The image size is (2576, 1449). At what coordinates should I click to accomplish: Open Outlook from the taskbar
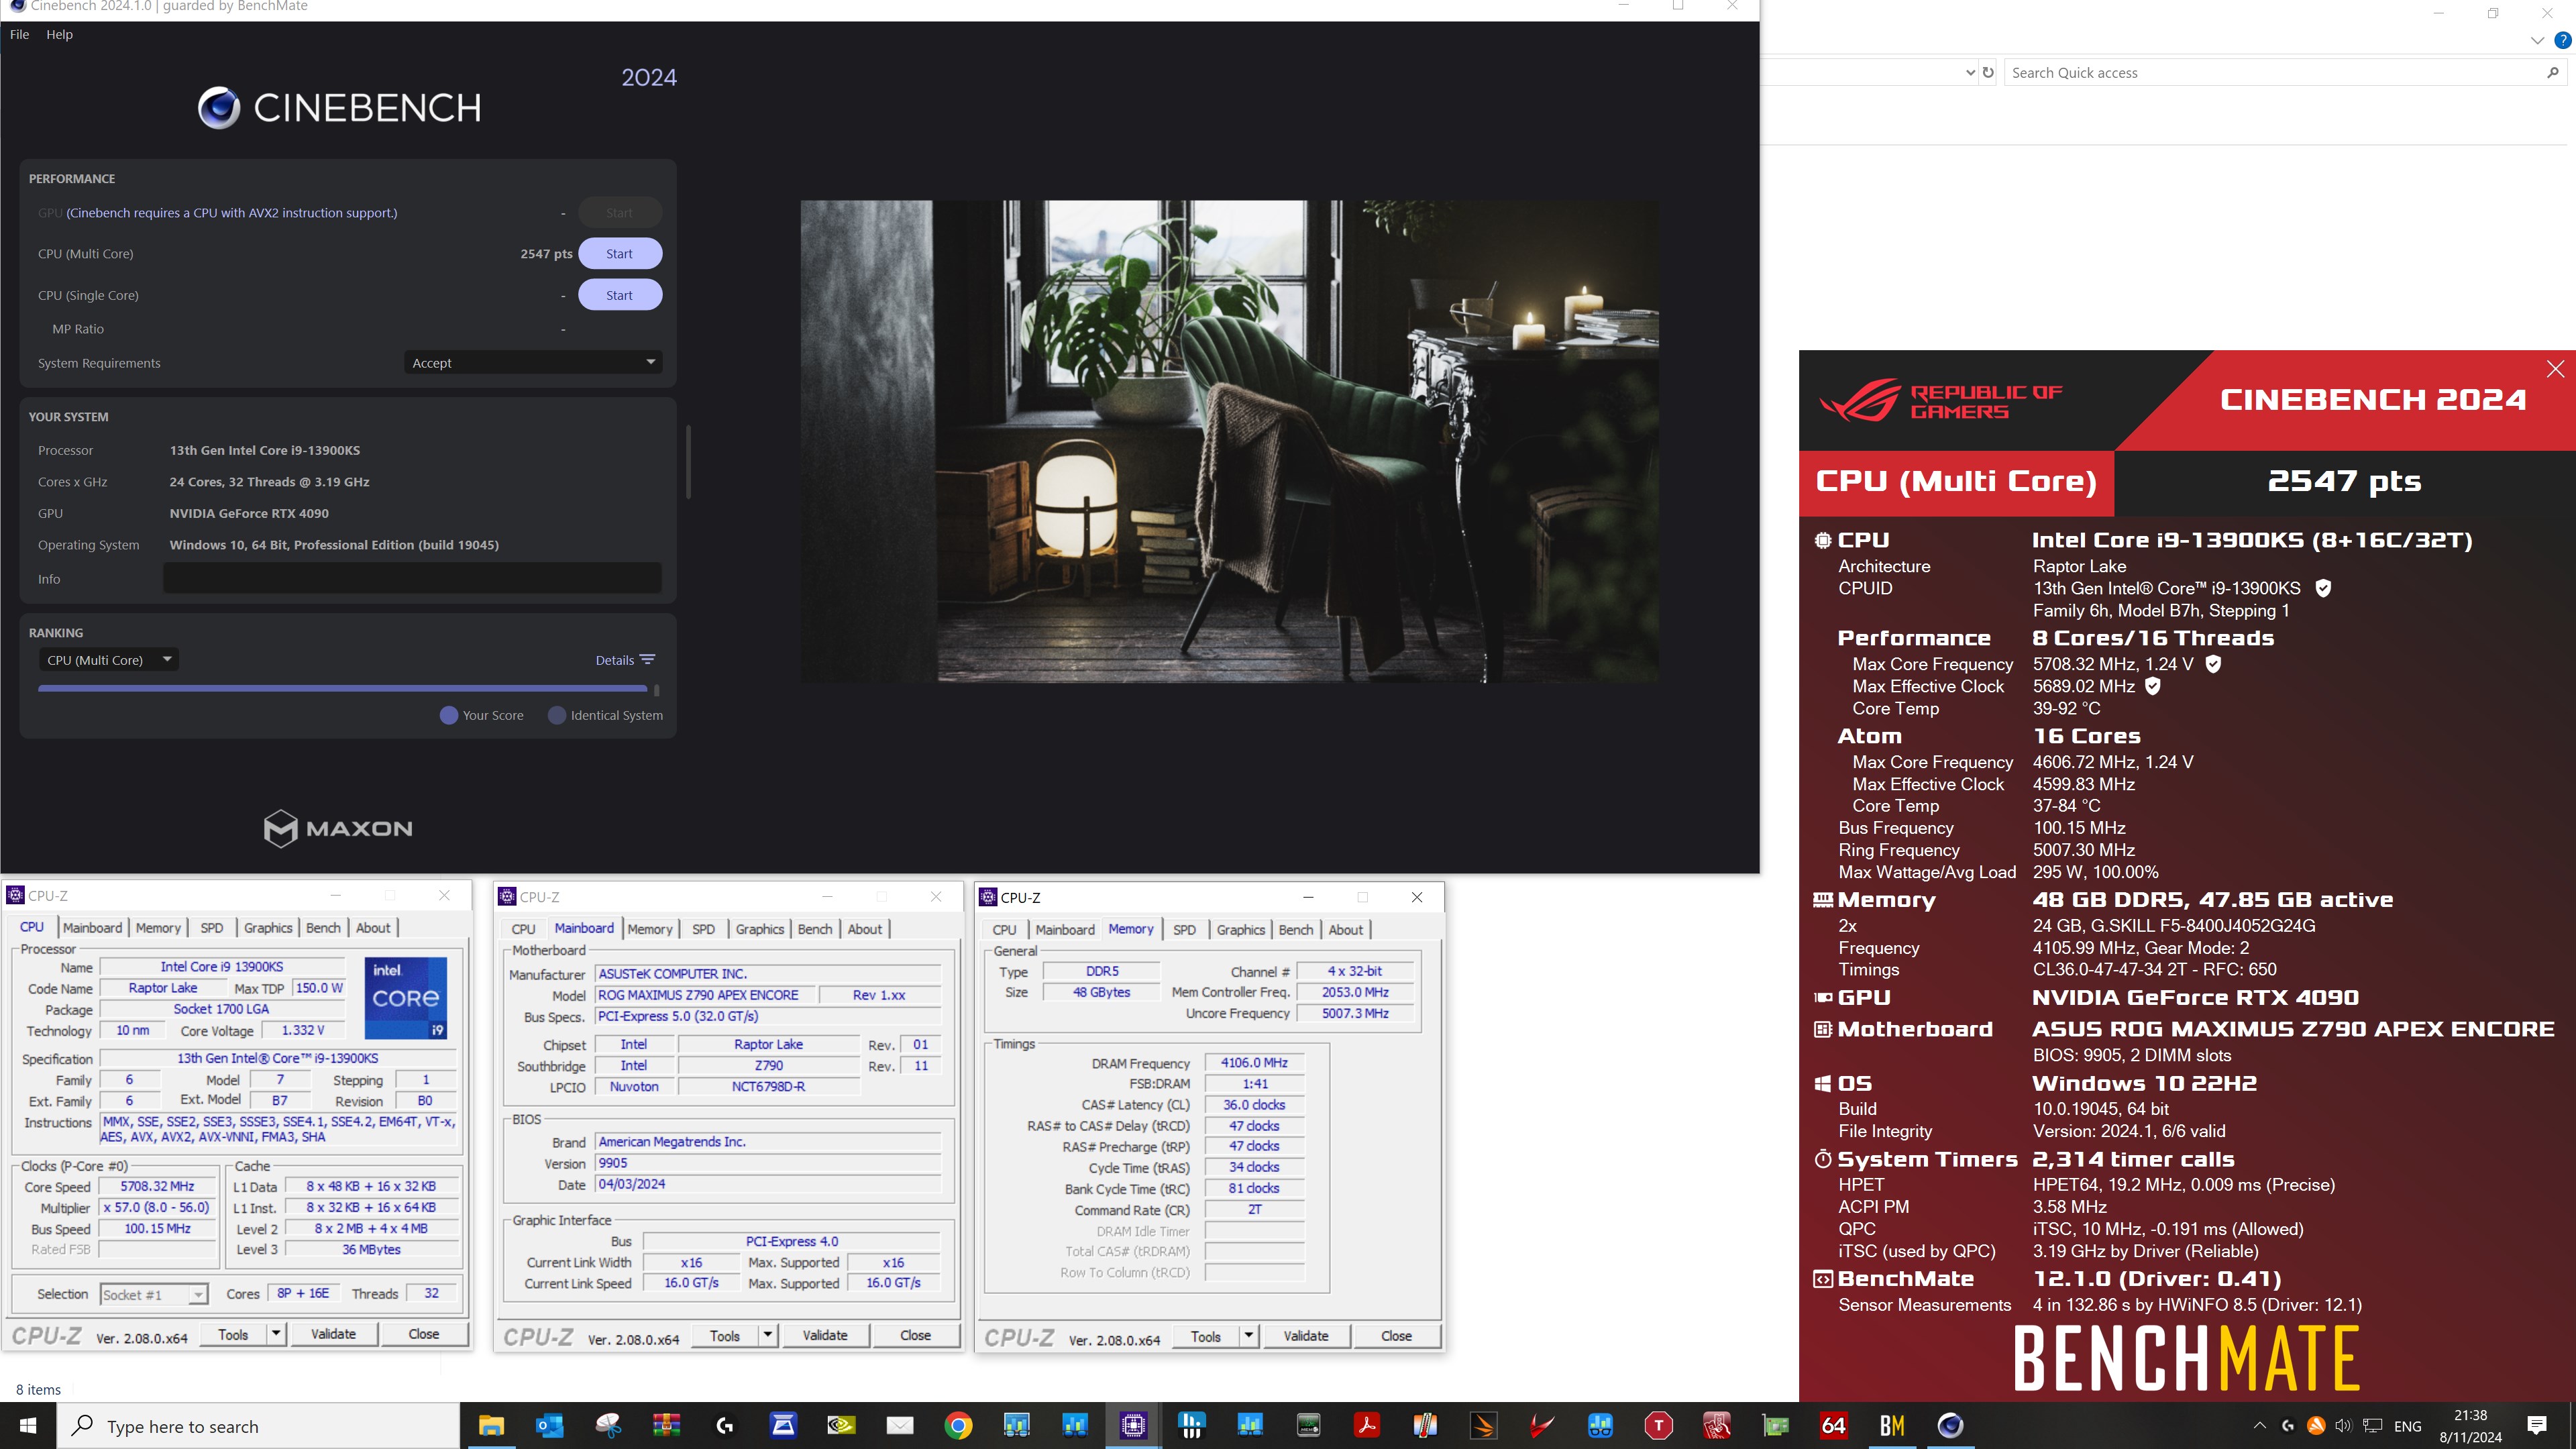point(549,1425)
